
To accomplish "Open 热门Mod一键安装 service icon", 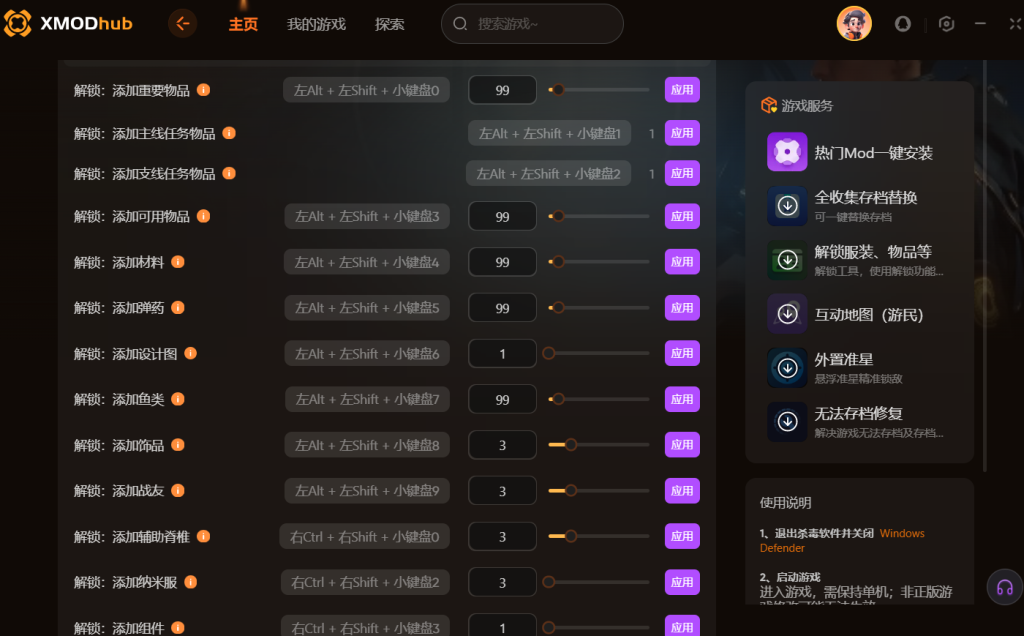I will 787,152.
